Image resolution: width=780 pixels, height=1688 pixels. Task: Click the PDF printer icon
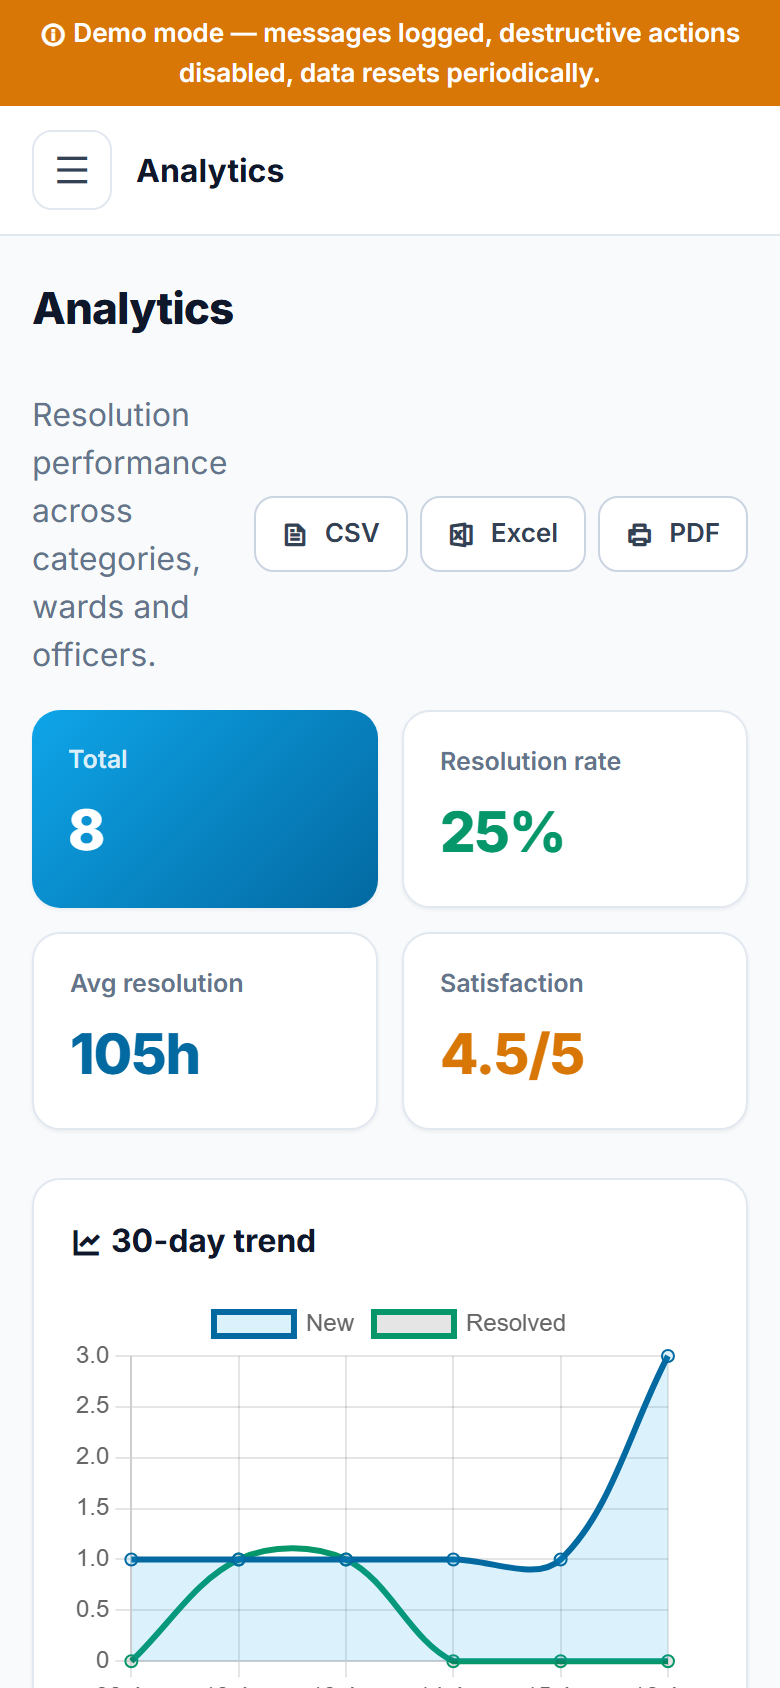click(x=639, y=535)
